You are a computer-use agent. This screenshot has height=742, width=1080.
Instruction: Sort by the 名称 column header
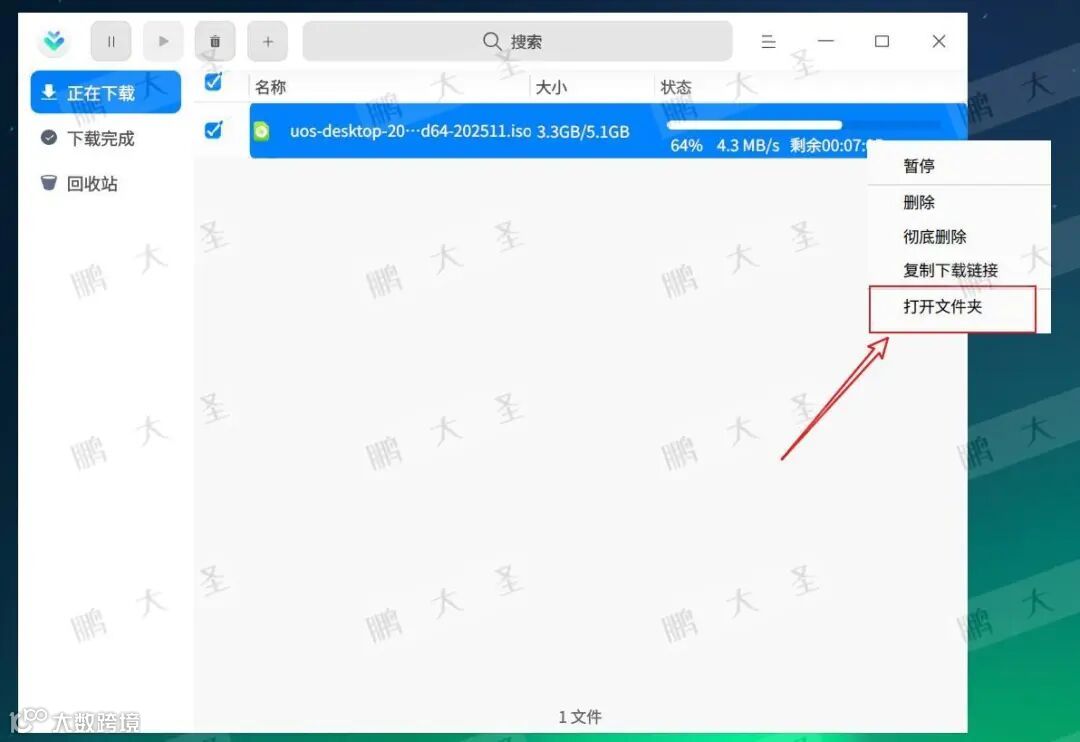tap(271, 87)
